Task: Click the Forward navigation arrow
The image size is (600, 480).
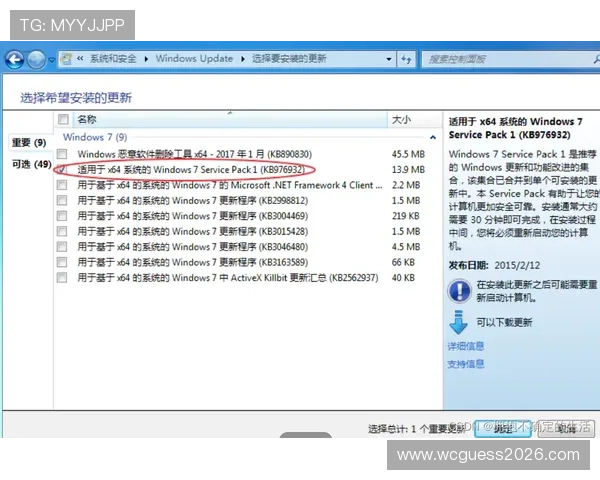Action: click(36, 59)
